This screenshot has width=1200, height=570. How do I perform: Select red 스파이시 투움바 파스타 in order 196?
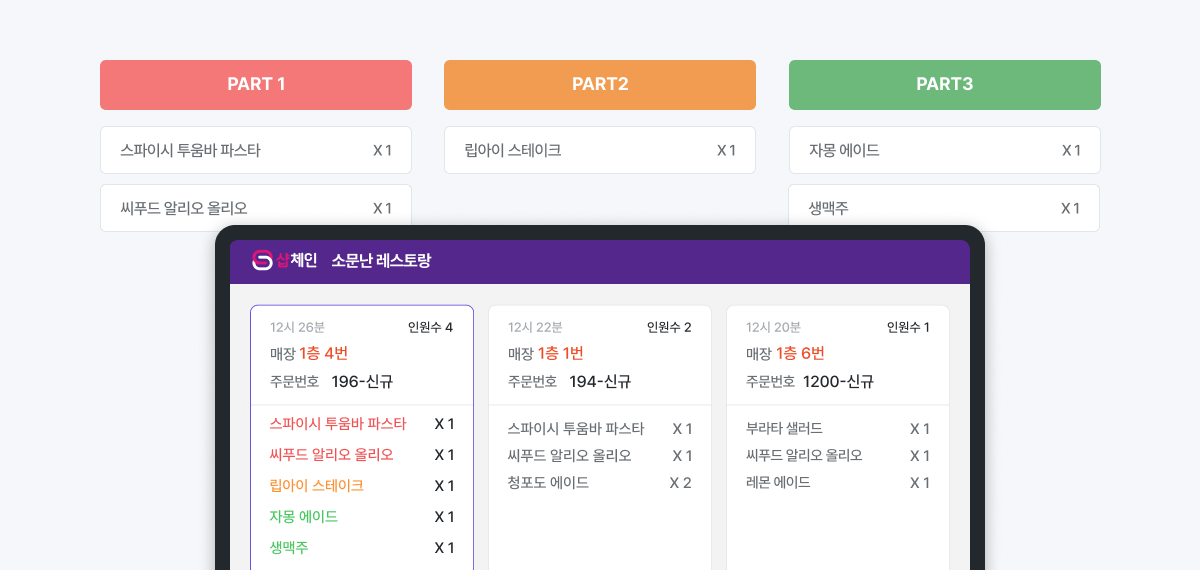pos(338,424)
